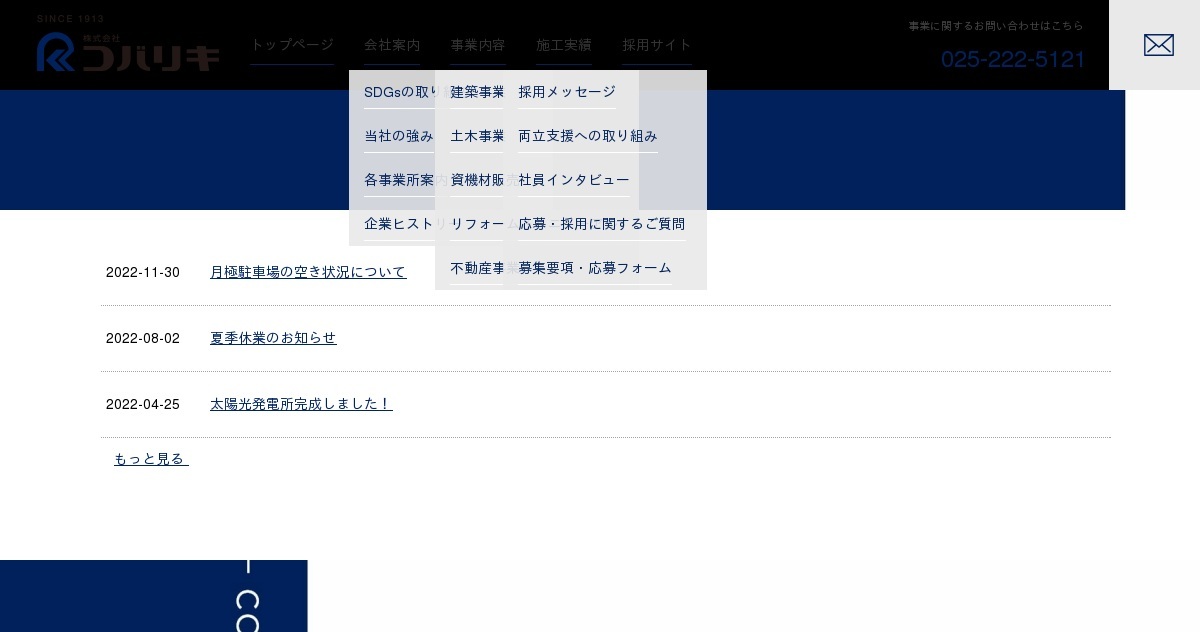Select 土木事業 from the 事業内容 dropdown
This screenshot has width=1200, height=632.
(x=477, y=136)
